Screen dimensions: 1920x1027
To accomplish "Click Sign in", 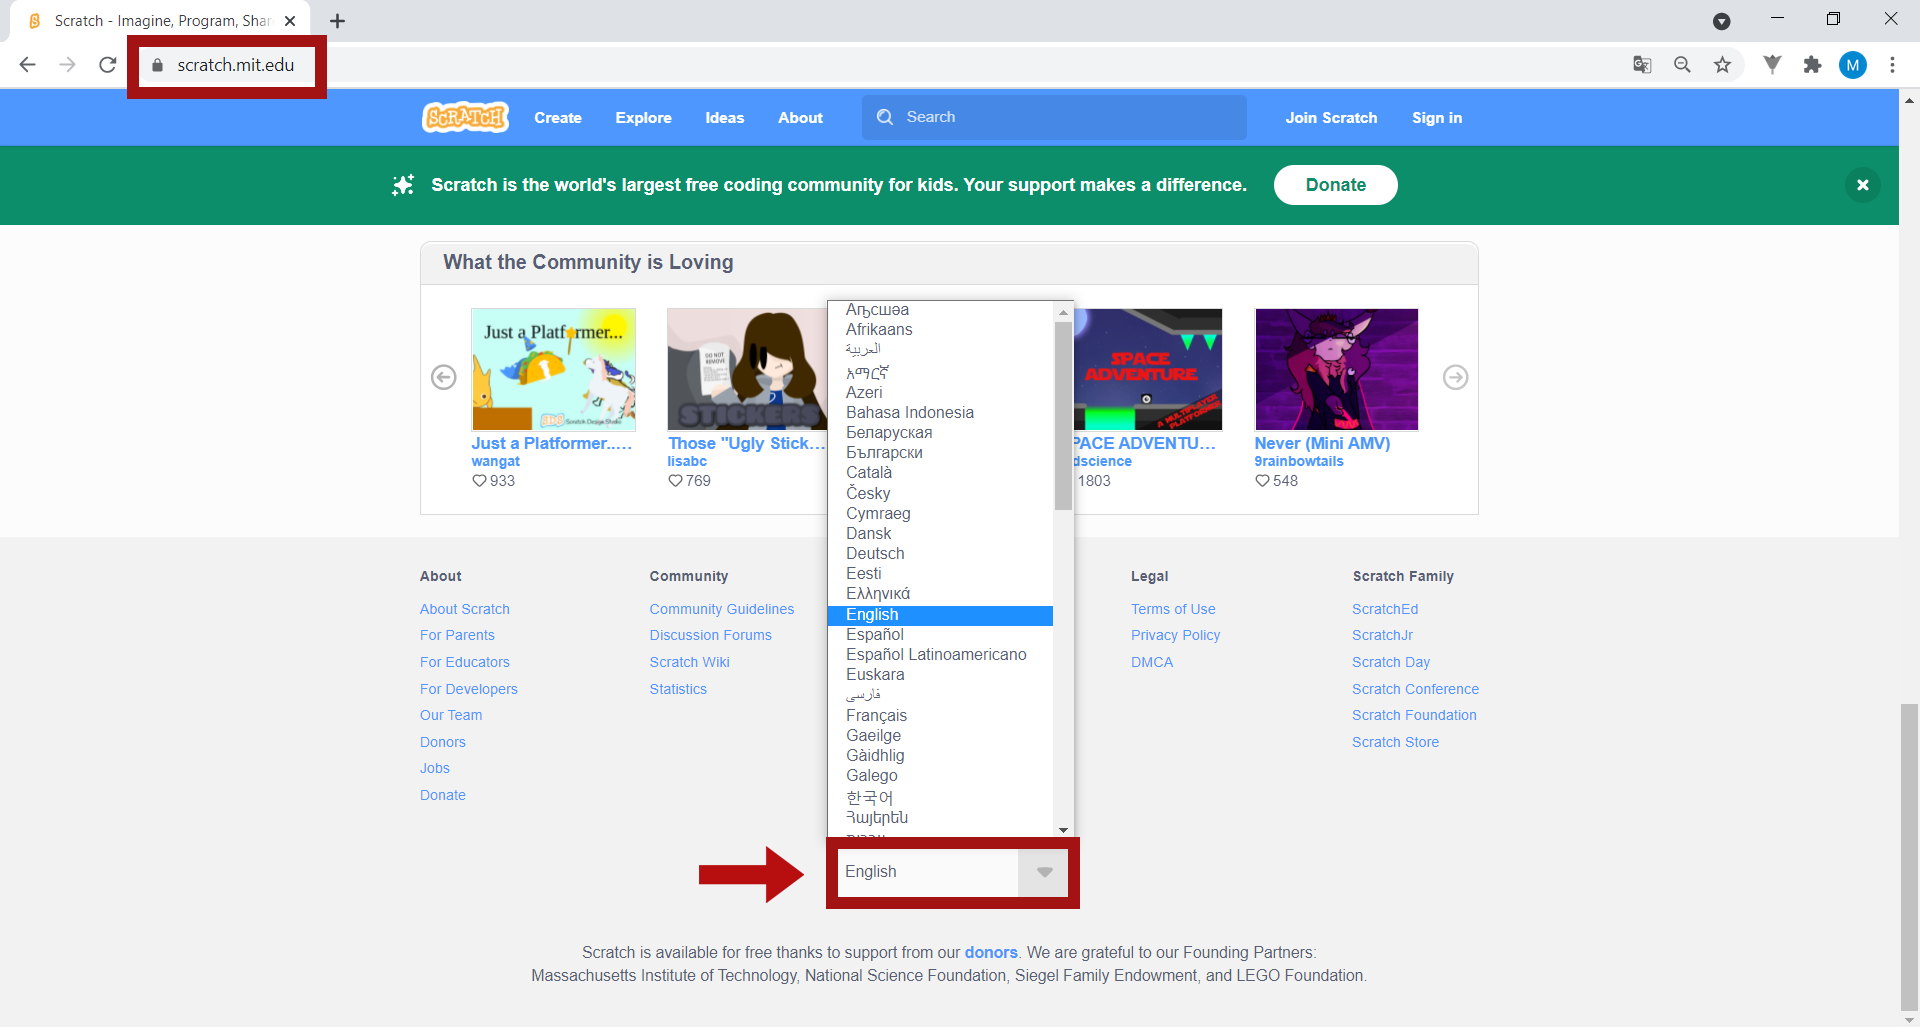I will [1437, 117].
